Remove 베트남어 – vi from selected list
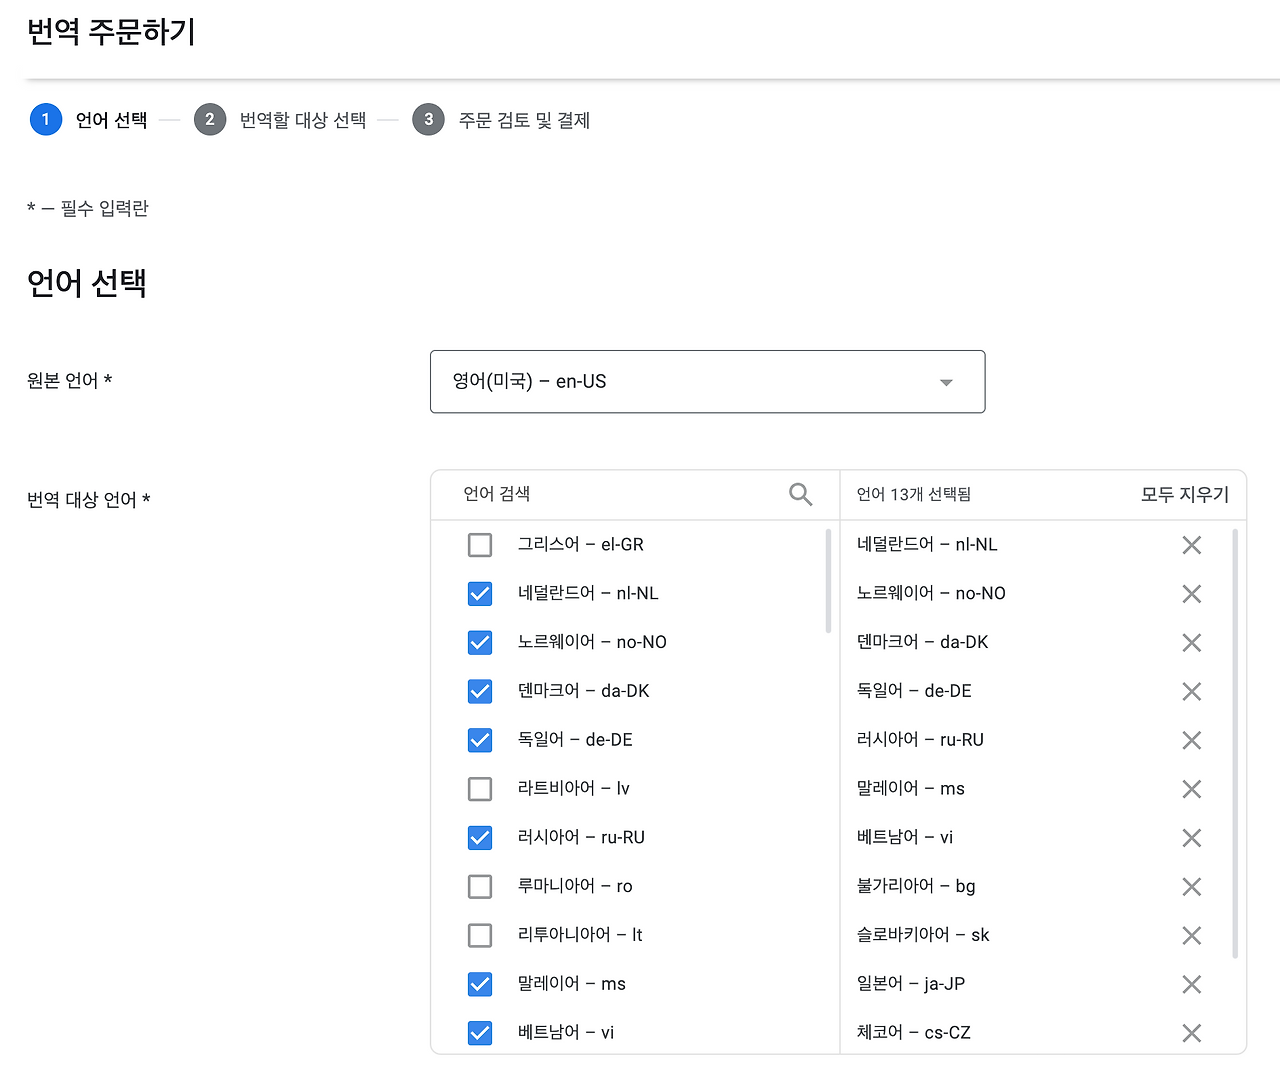1280x1082 pixels. [1191, 838]
